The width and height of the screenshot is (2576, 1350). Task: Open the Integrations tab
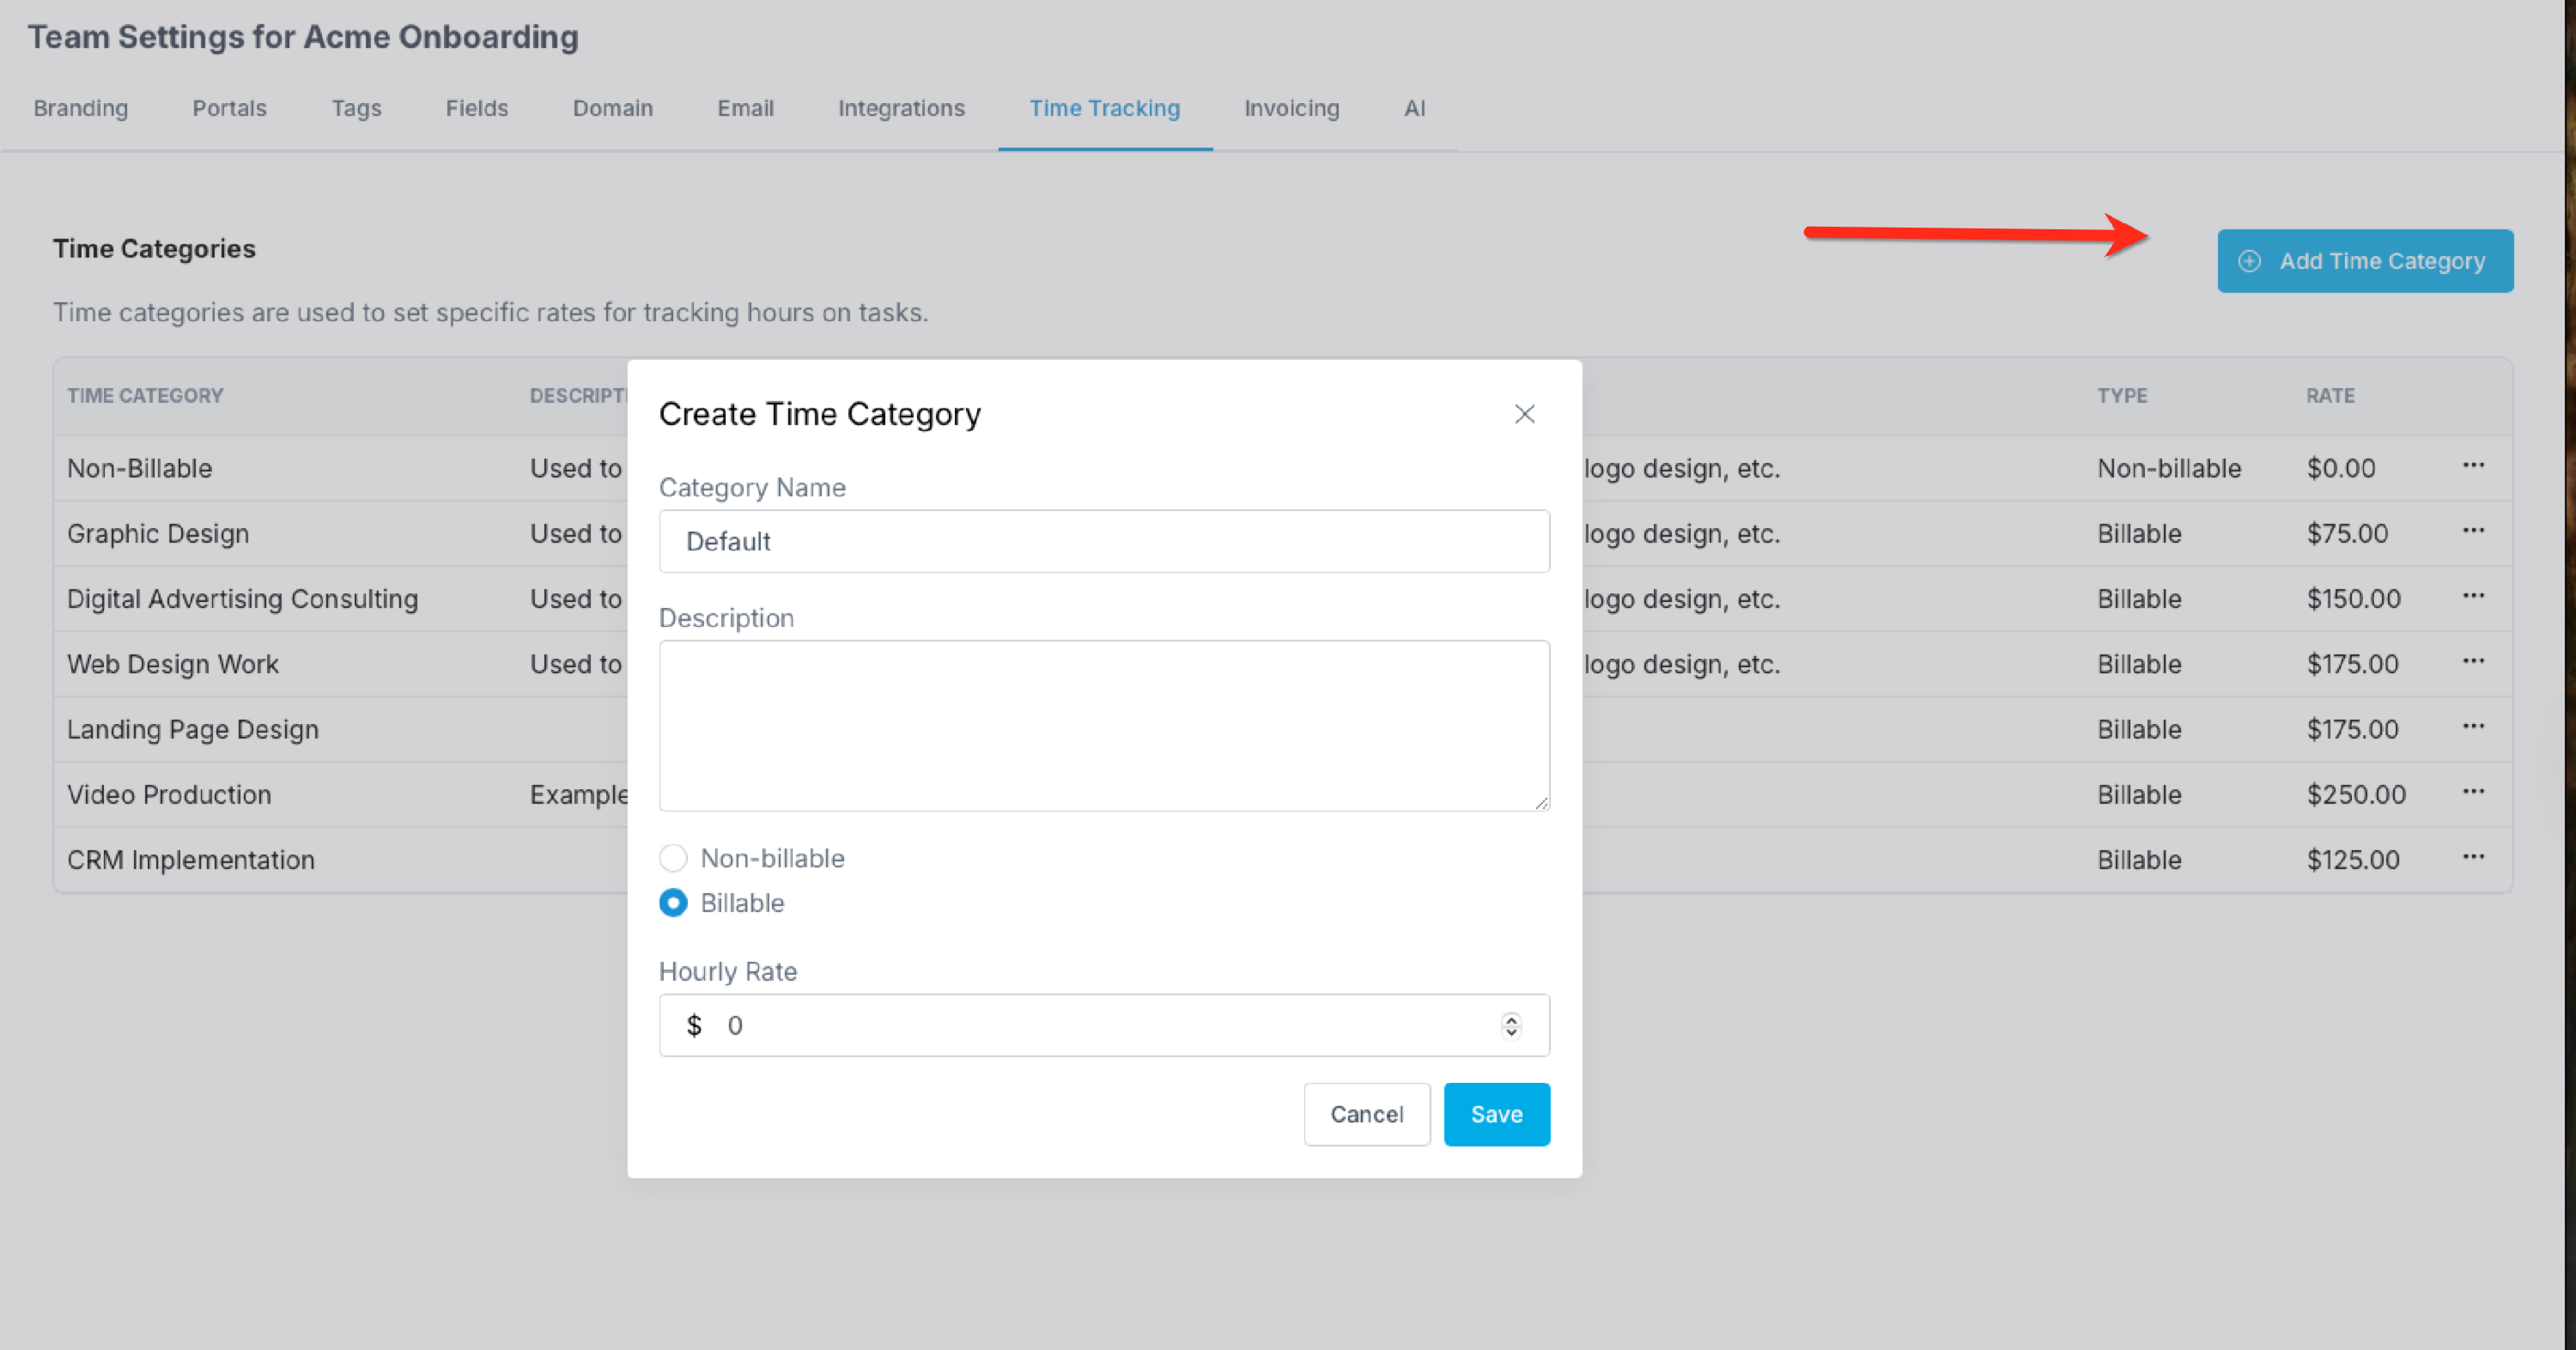(x=901, y=108)
